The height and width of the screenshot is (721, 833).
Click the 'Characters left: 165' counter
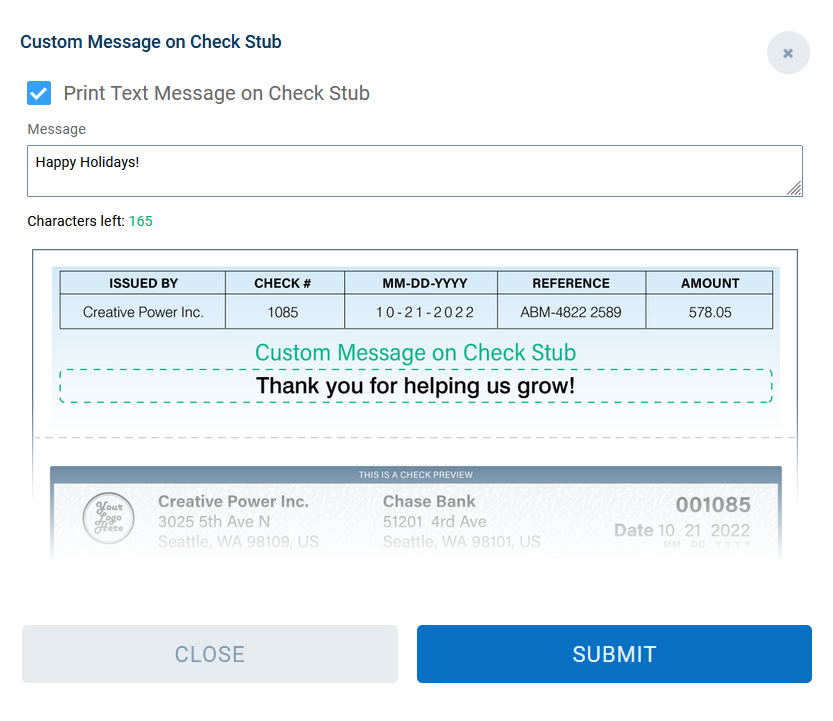pyautogui.click(x=90, y=221)
